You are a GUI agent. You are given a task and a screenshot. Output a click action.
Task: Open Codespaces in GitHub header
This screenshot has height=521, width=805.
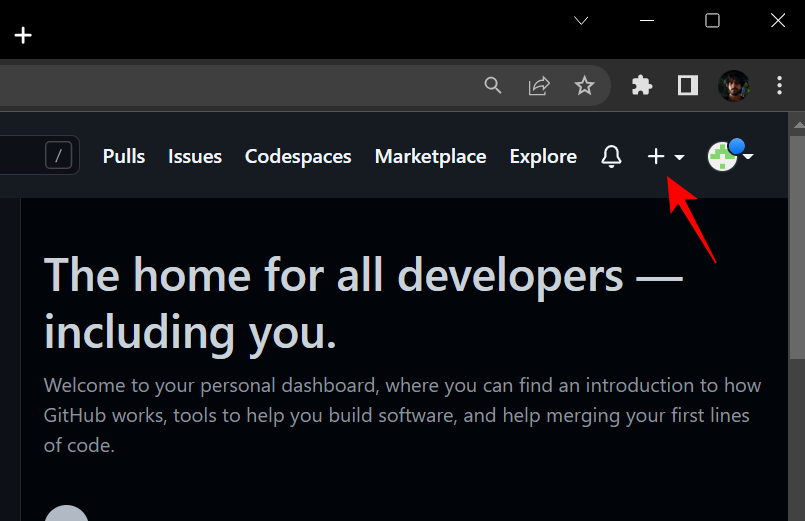point(298,157)
